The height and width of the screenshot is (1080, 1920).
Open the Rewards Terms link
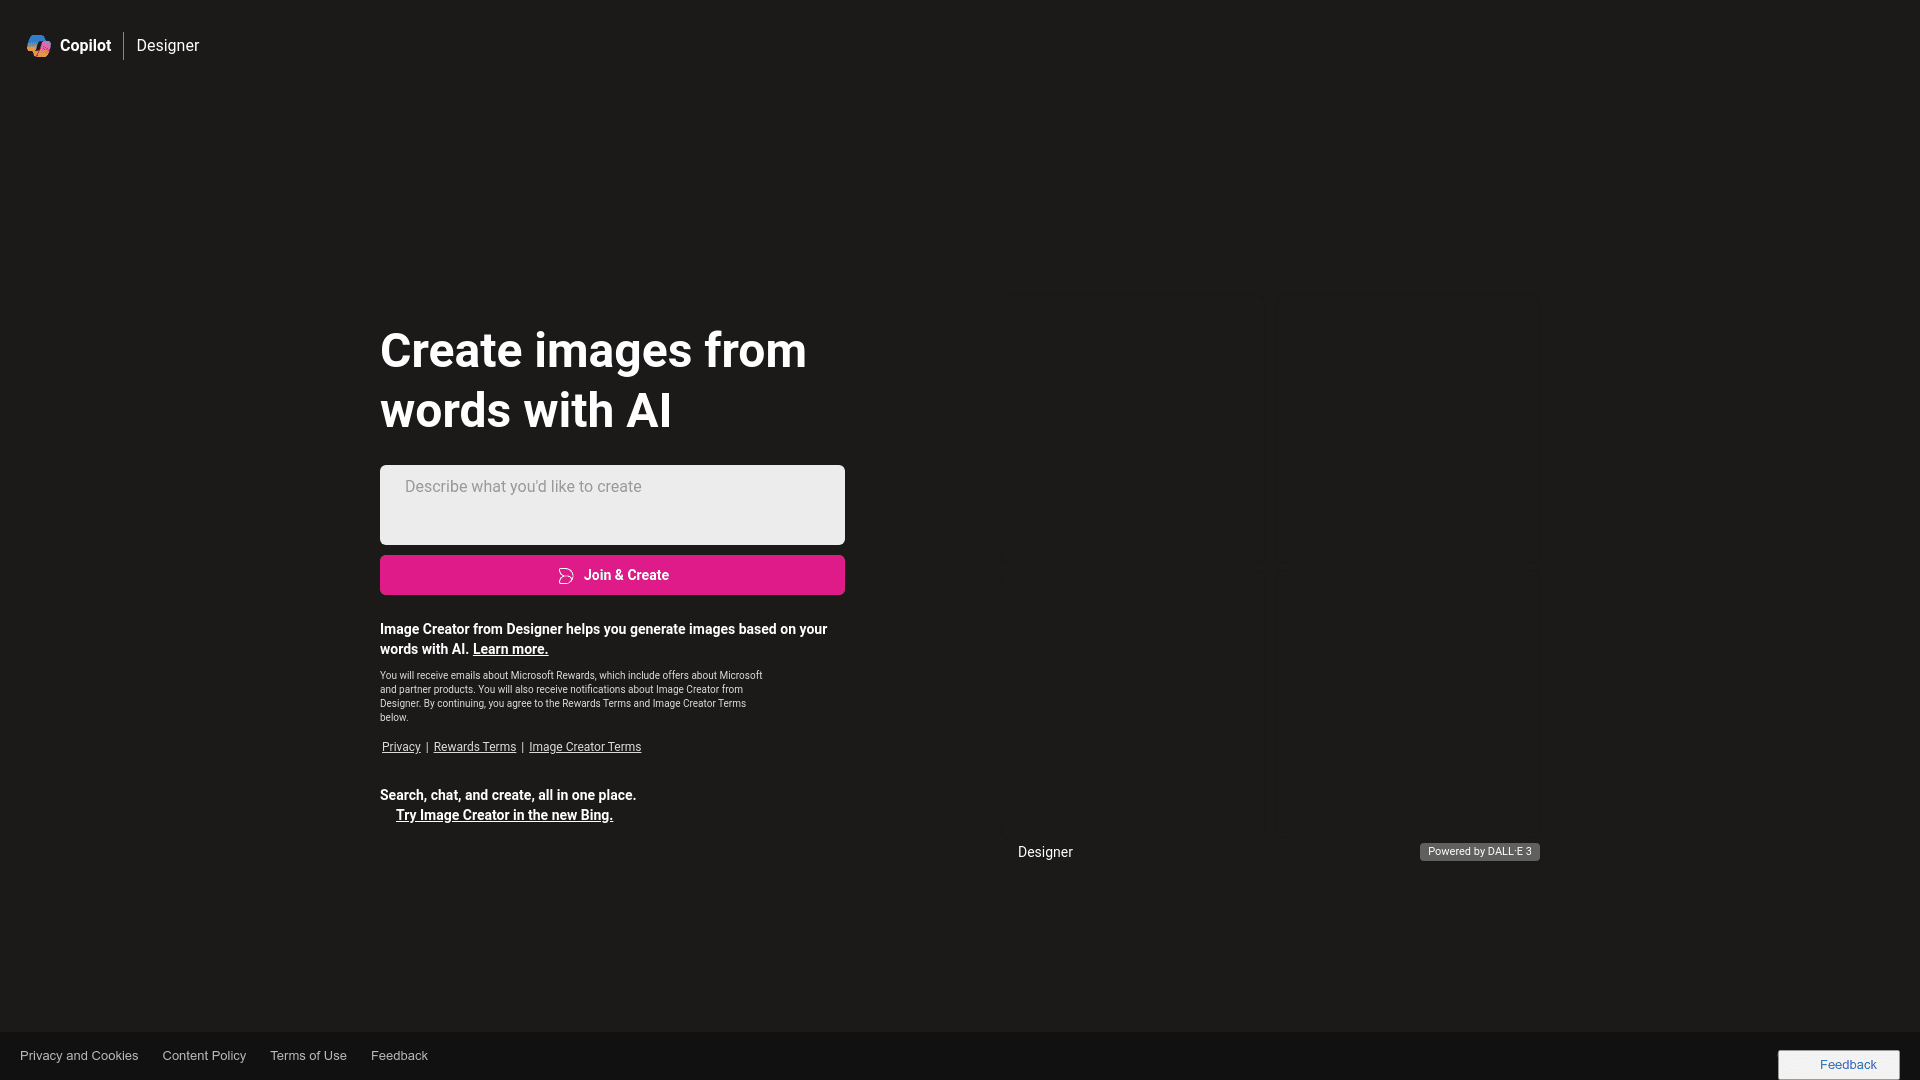click(474, 746)
